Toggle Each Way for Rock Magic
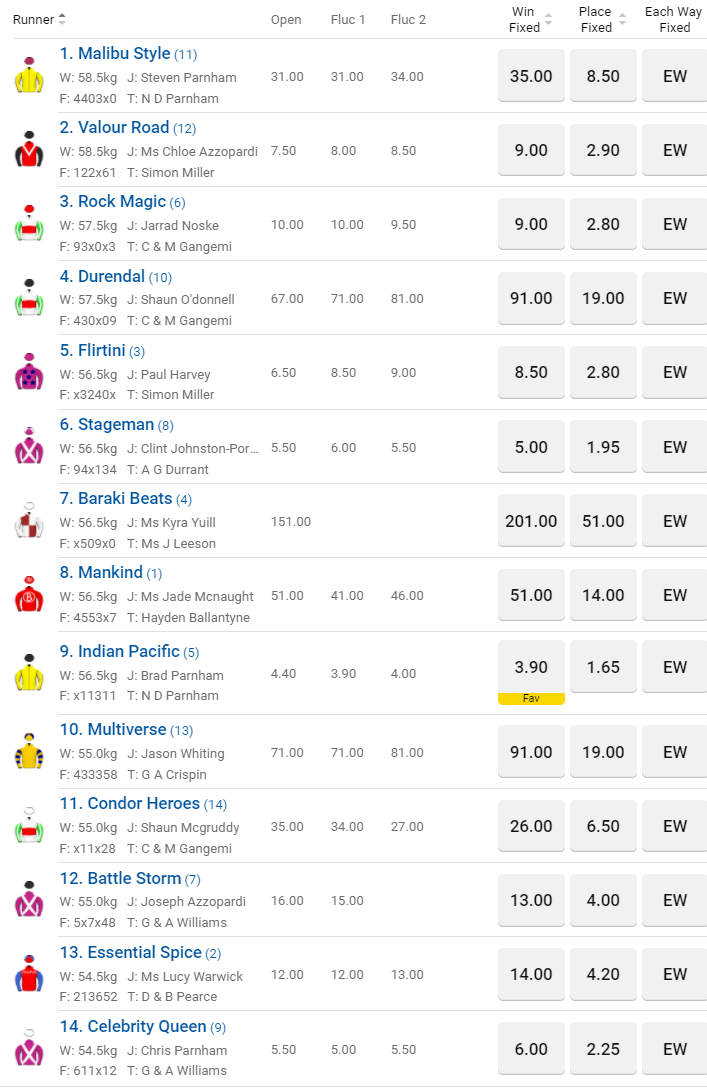 click(675, 224)
